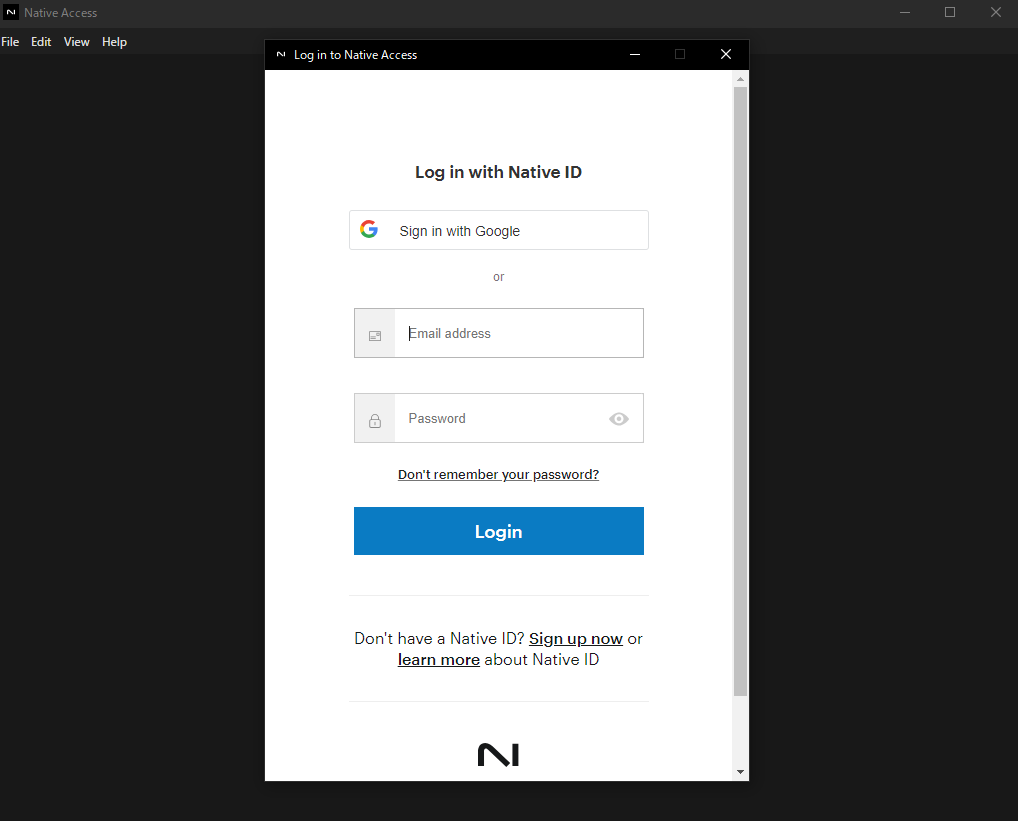This screenshot has width=1018, height=821.
Task: Toggle password visibility eye icon
Action: [619, 419]
